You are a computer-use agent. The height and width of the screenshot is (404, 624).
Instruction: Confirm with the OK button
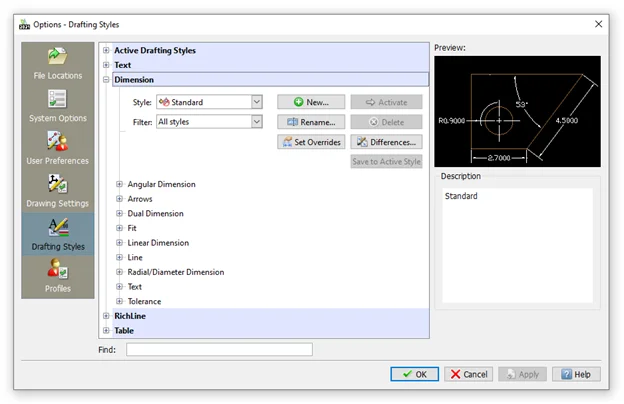pos(414,374)
